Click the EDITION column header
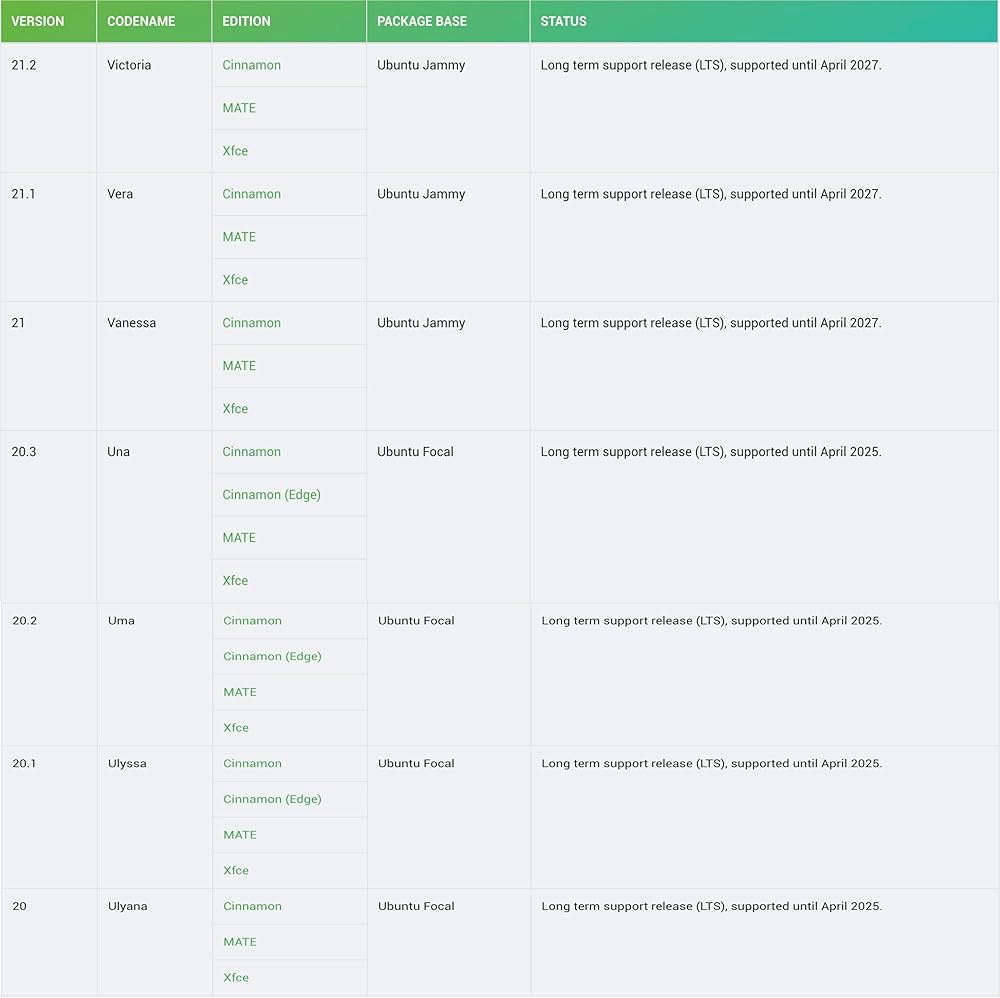This screenshot has width=1000, height=998. (x=246, y=21)
